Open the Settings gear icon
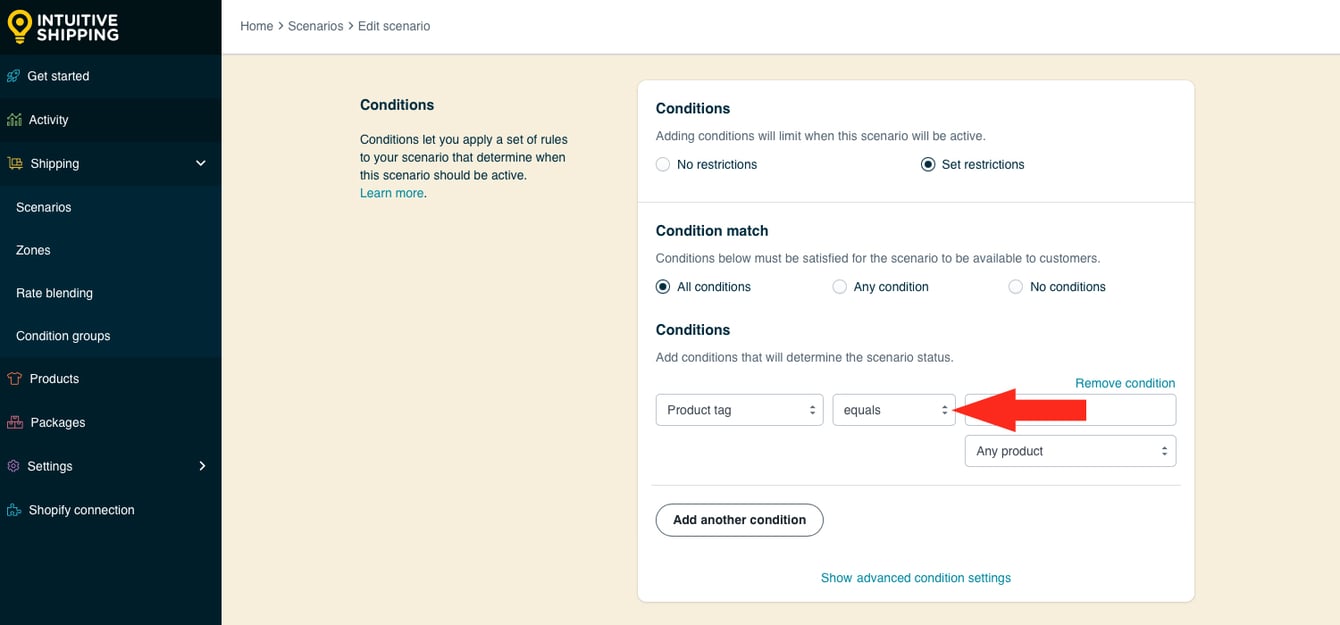 coord(13,466)
